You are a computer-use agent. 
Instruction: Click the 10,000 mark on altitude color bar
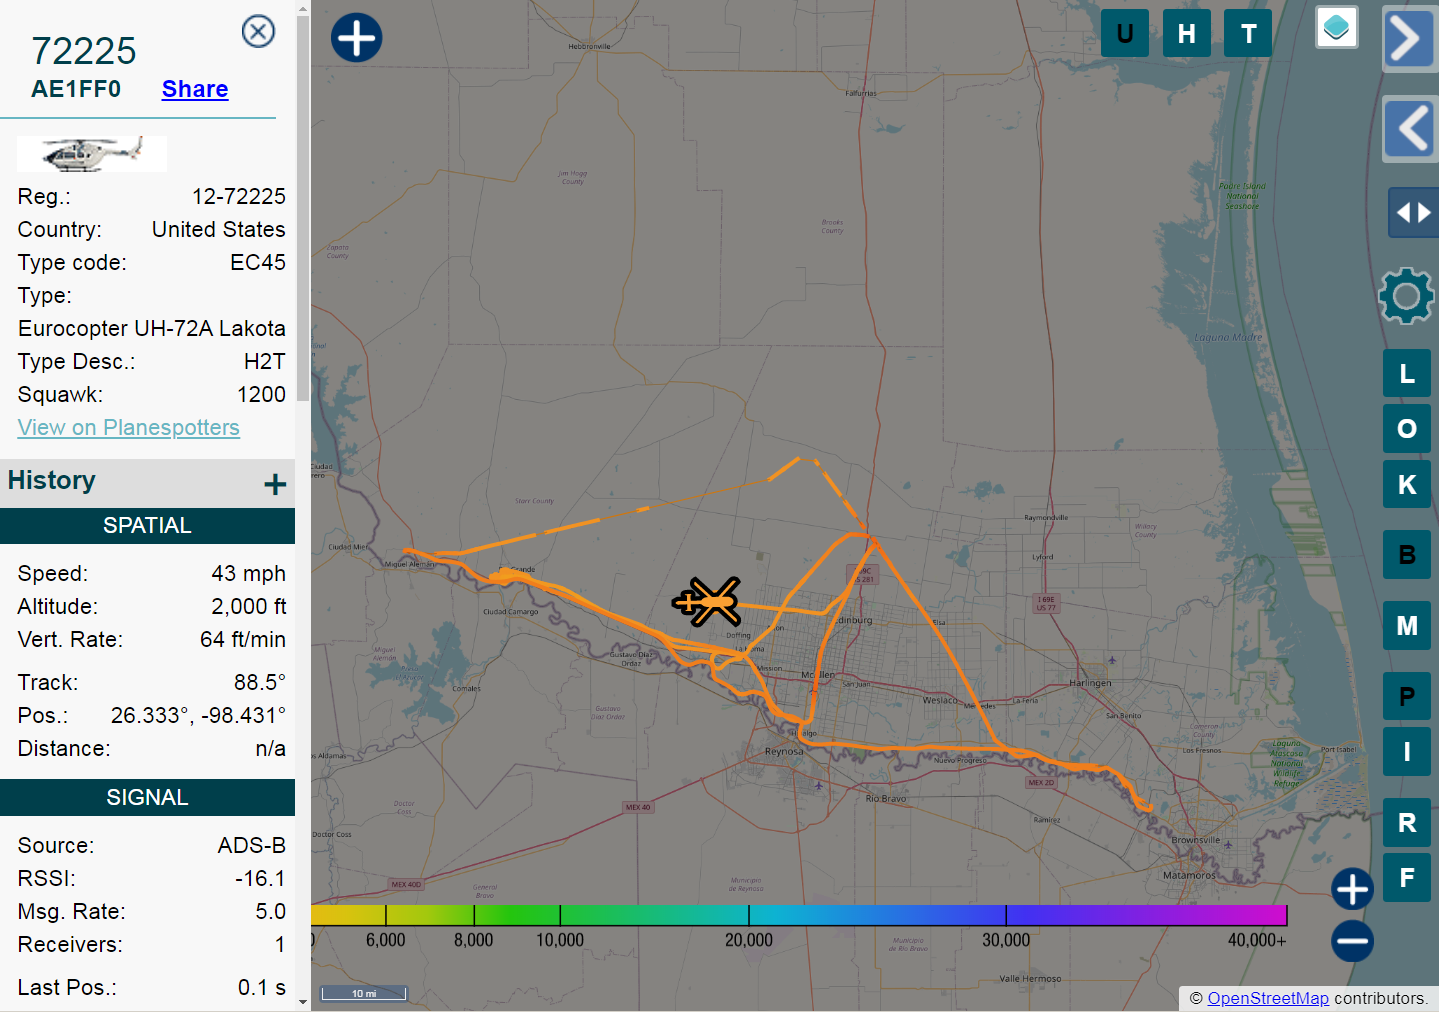click(x=560, y=940)
